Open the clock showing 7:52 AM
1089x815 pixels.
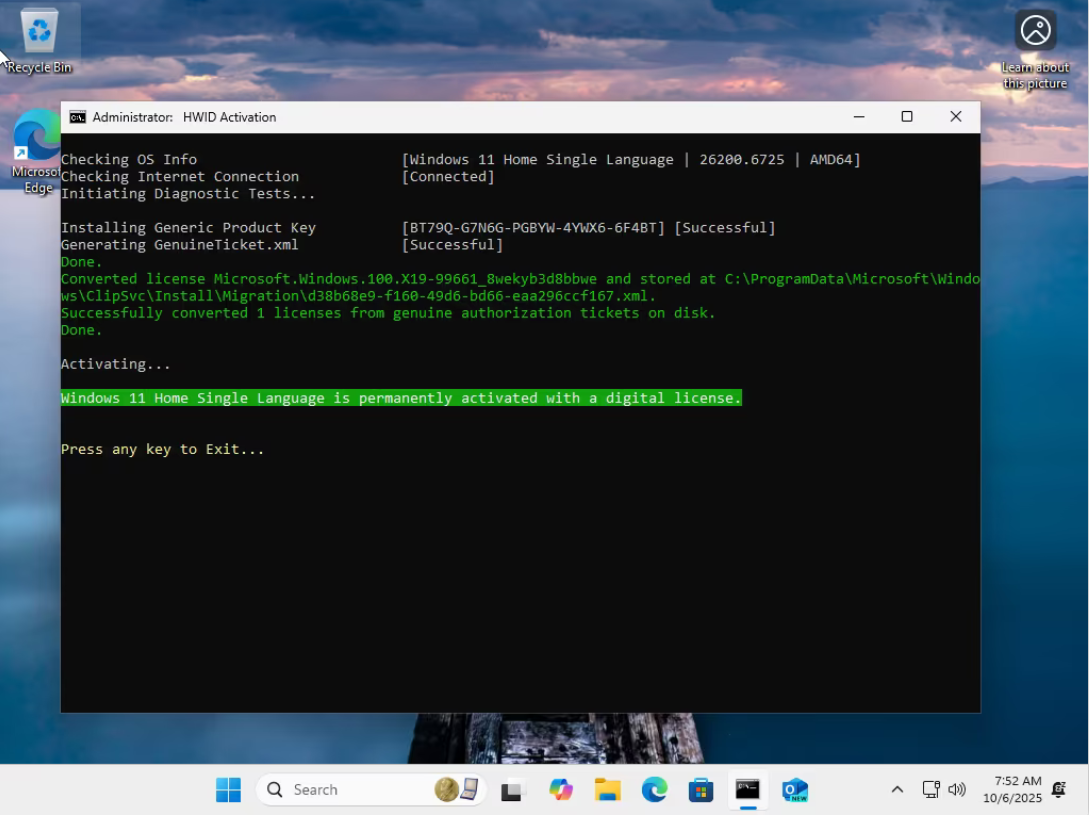pos(1013,789)
